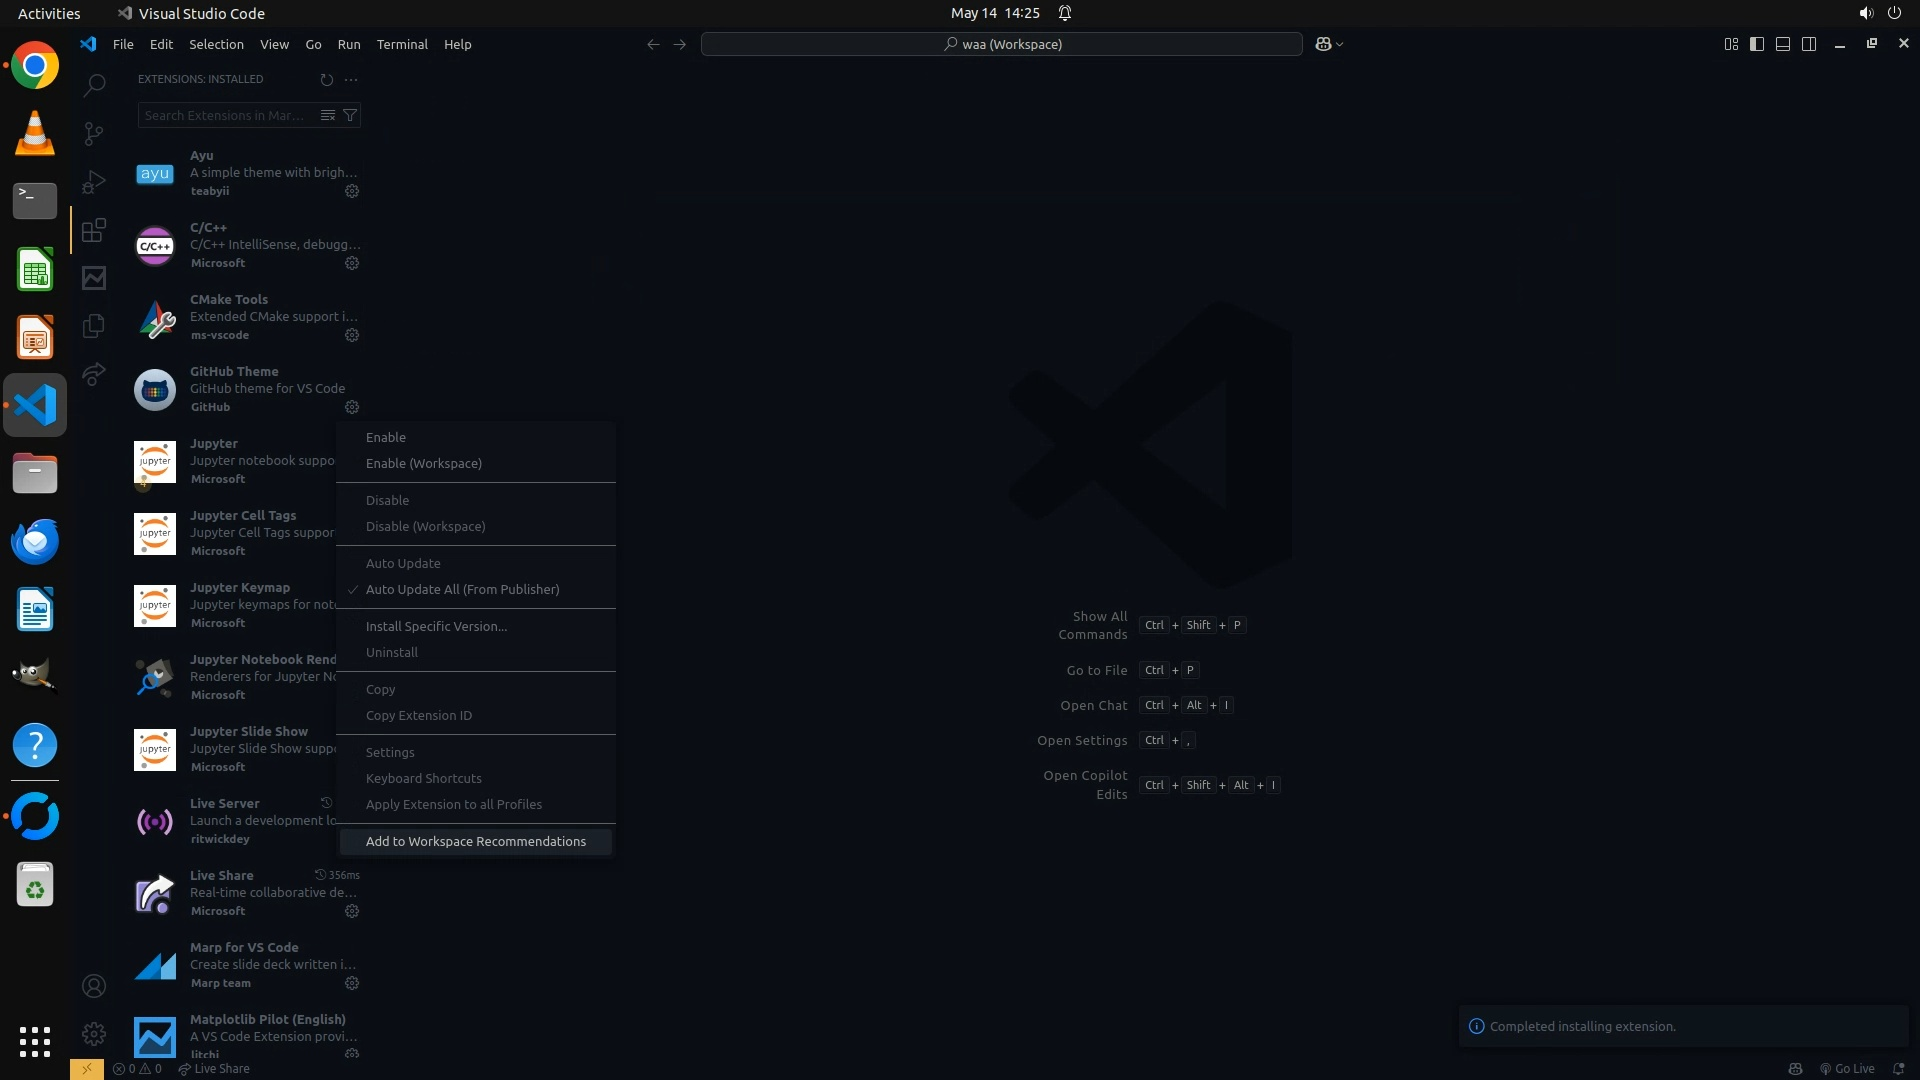
Task: Open Run and Debug view icon
Action: click(94, 182)
